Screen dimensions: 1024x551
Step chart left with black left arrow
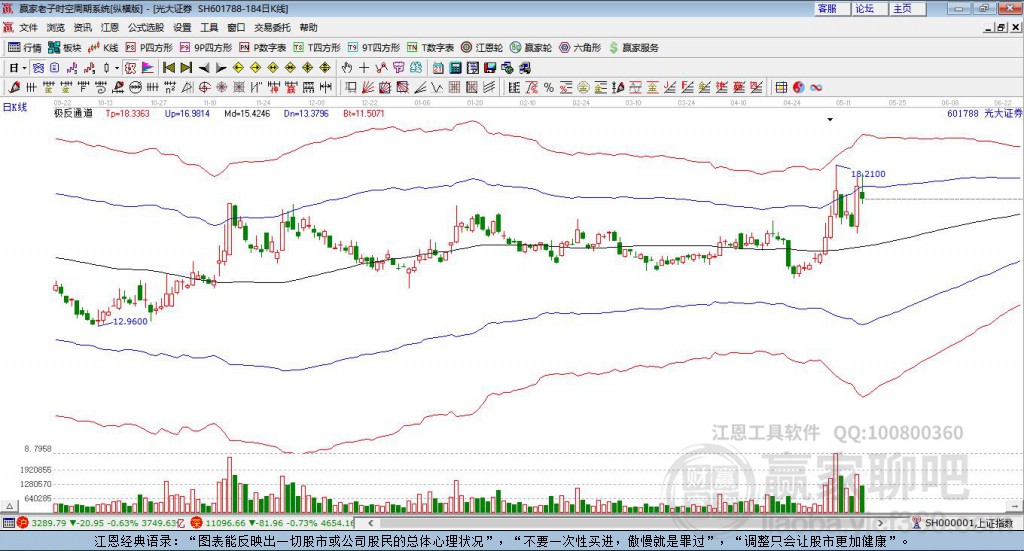[x=204, y=67]
